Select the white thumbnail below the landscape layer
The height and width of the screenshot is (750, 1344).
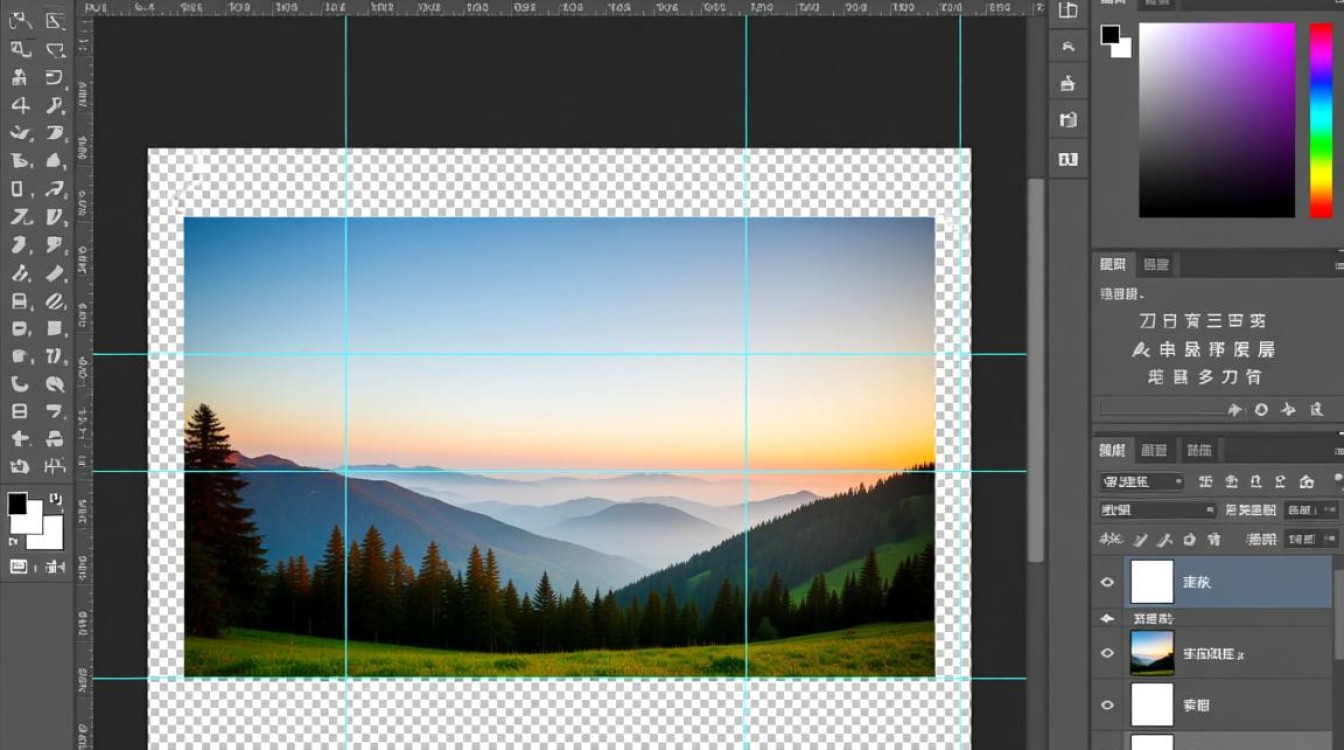[1151, 705]
